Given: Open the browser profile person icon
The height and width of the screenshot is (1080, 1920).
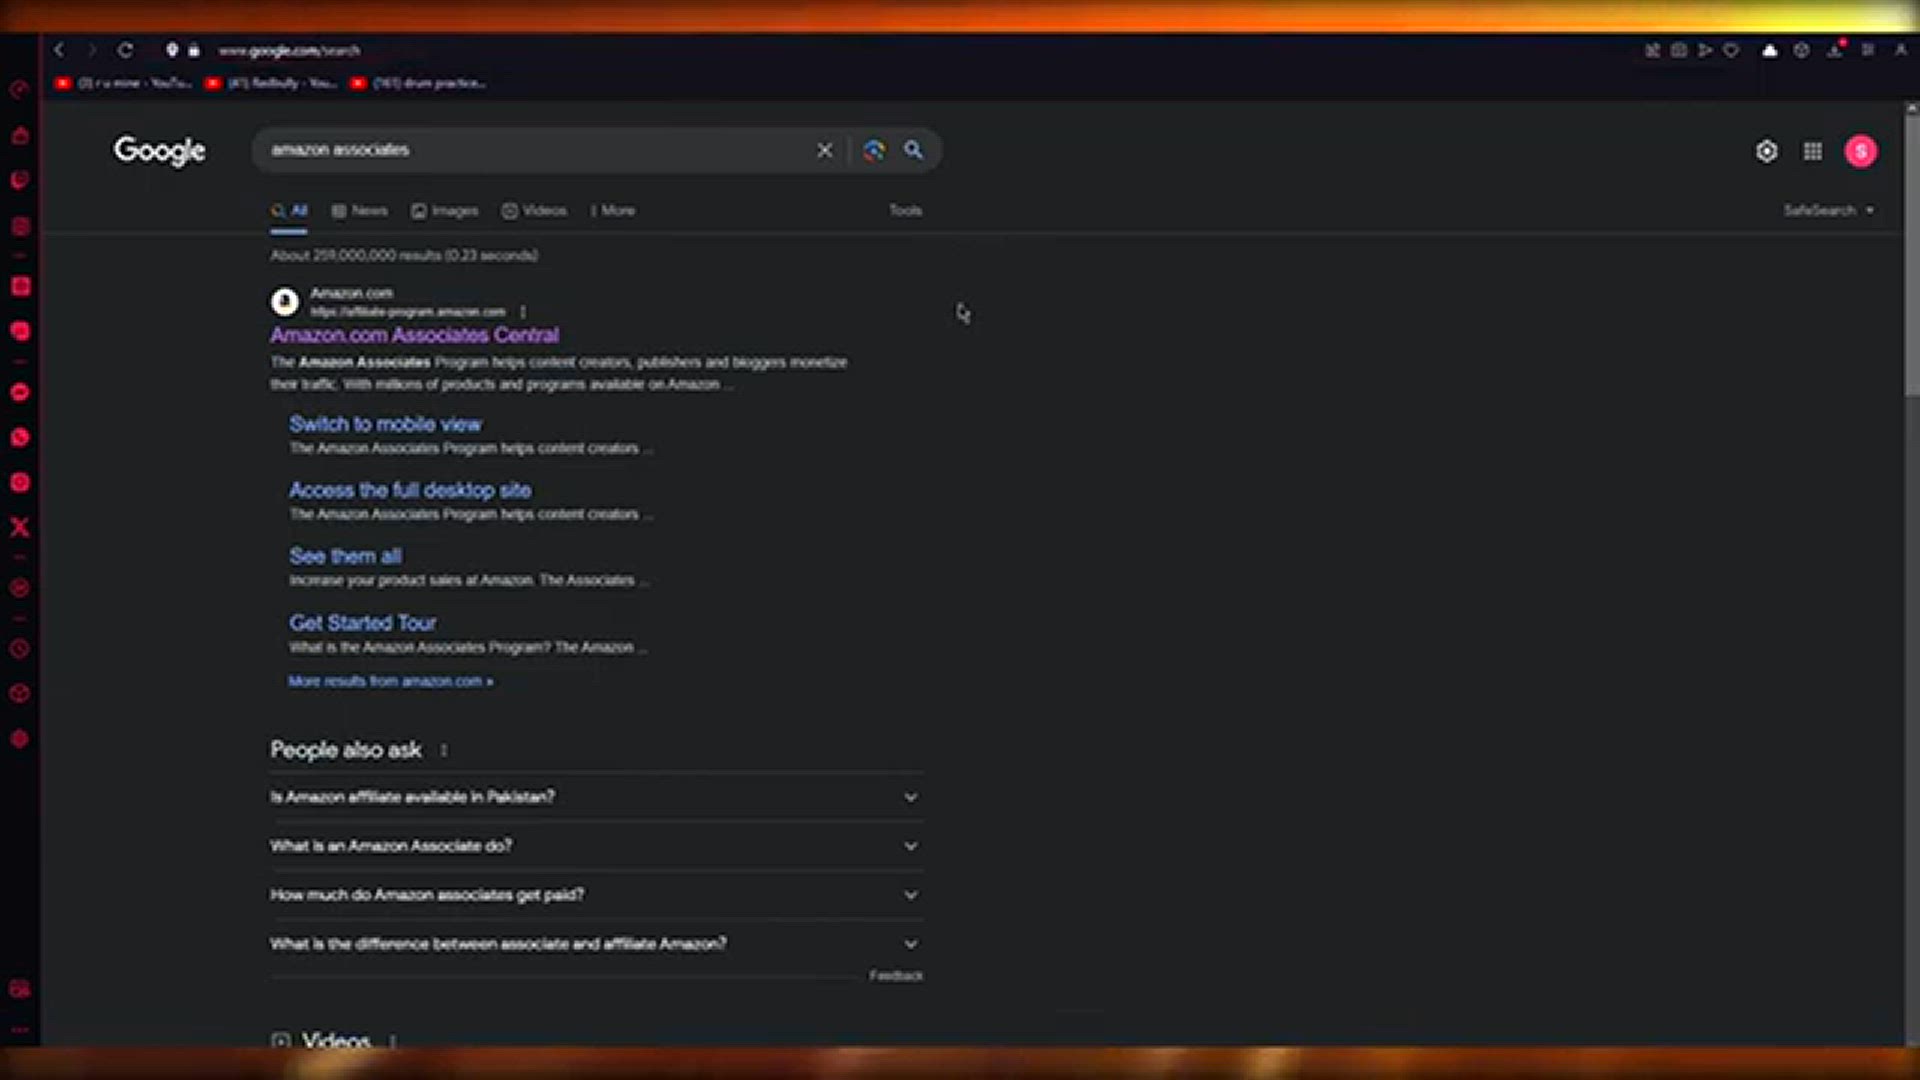Looking at the screenshot, I should coord(1900,50).
